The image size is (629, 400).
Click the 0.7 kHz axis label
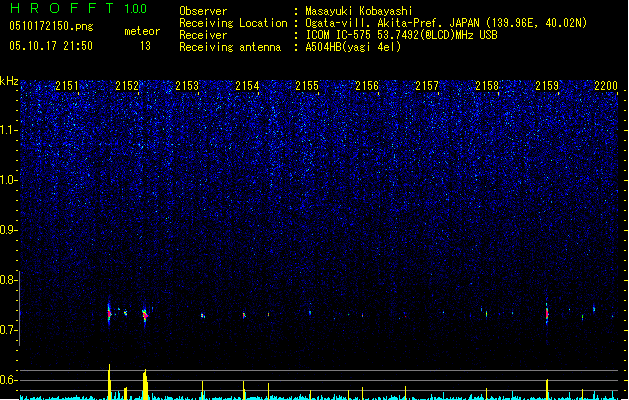[x=8, y=330]
